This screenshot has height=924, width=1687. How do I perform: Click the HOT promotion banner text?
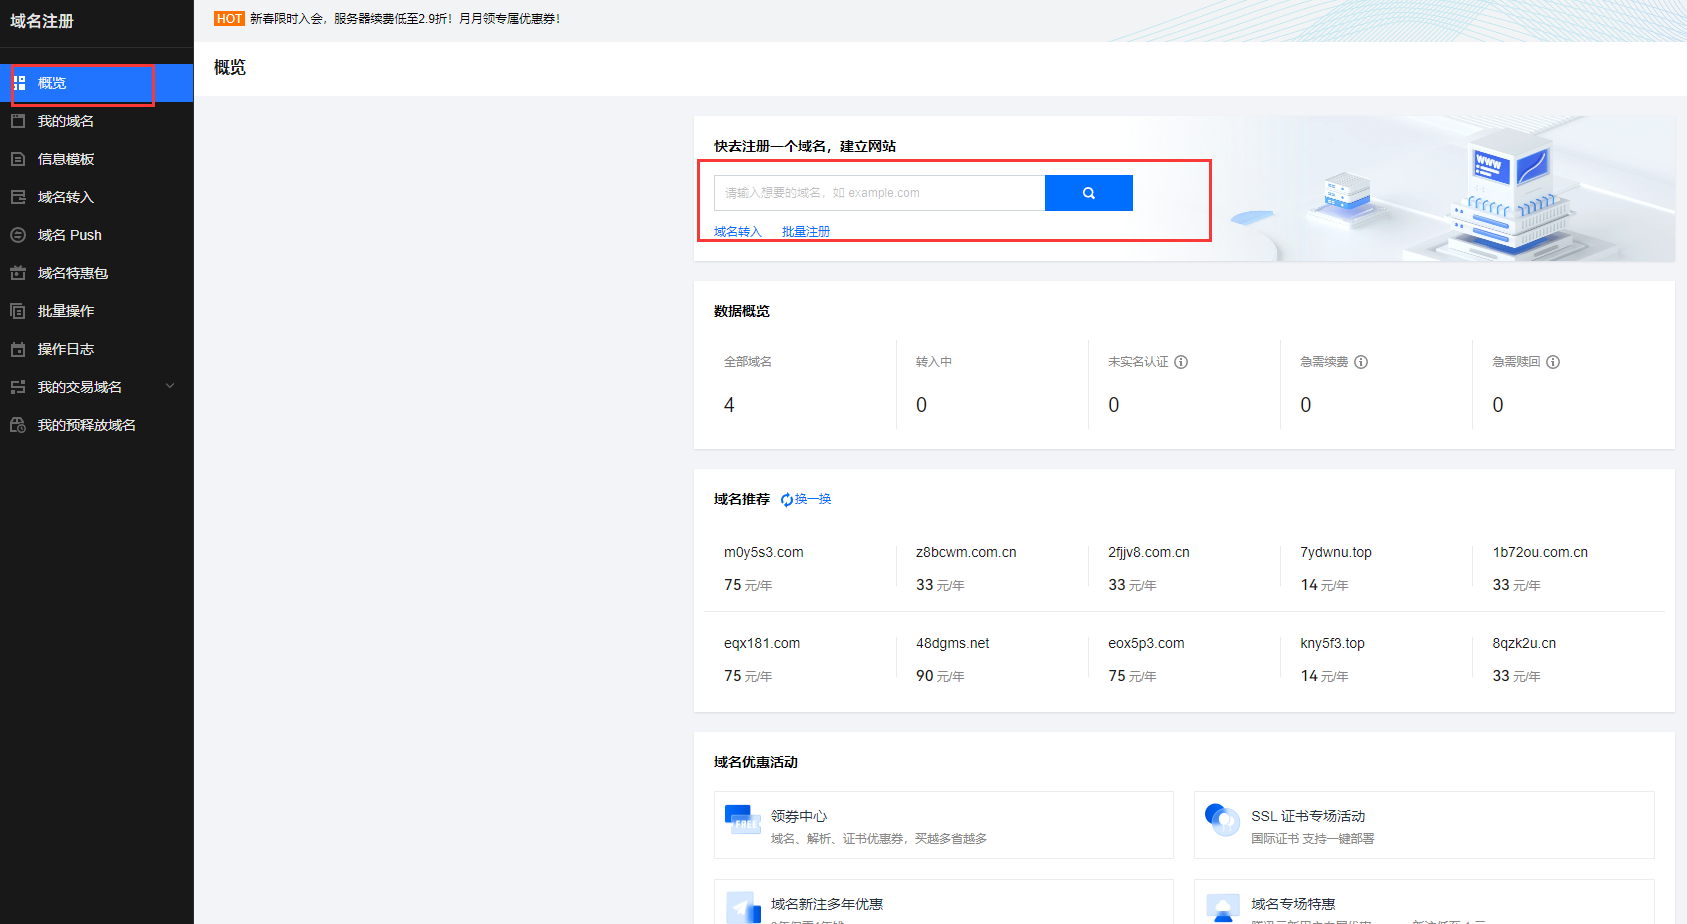pyautogui.click(x=404, y=19)
